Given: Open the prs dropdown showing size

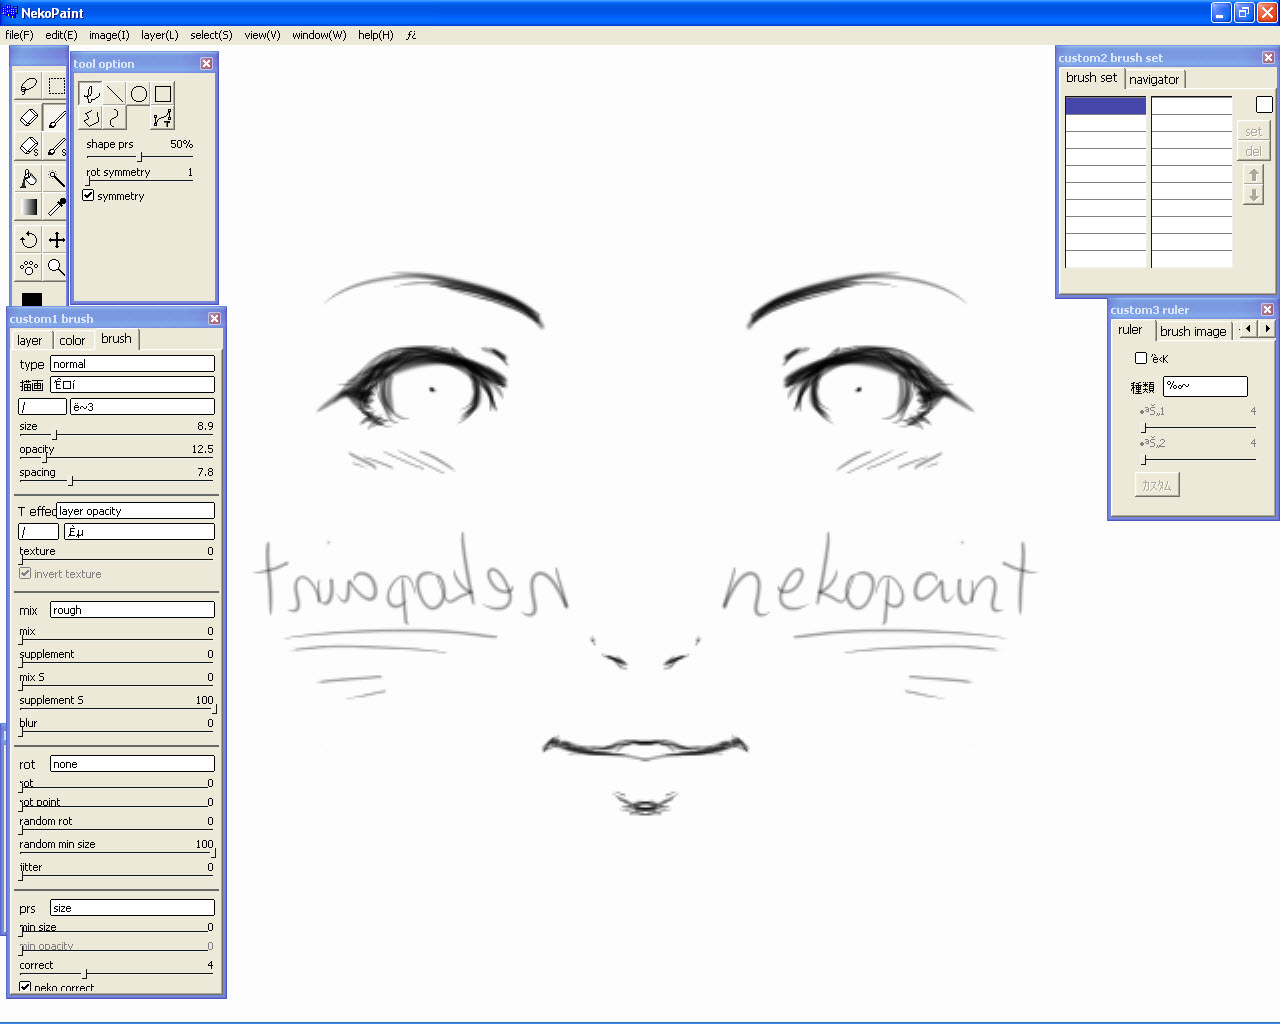Looking at the screenshot, I should (x=132, y=908).
